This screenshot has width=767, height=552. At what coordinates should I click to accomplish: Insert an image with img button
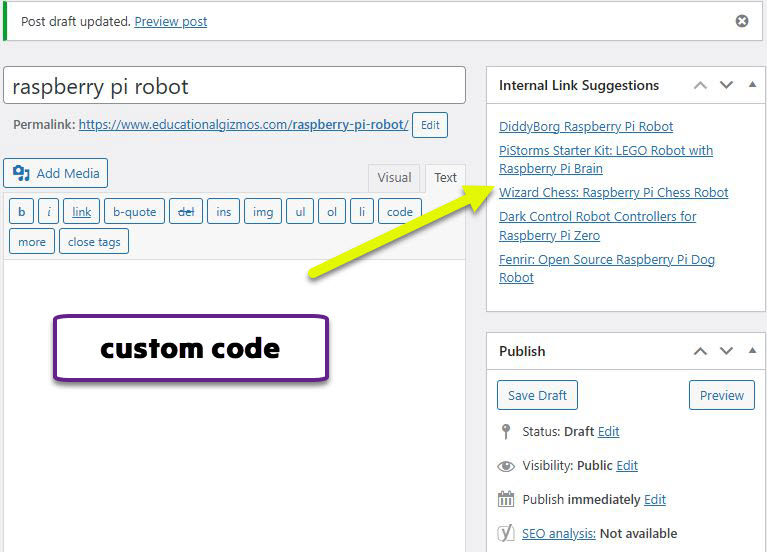[x=263, y=211]
